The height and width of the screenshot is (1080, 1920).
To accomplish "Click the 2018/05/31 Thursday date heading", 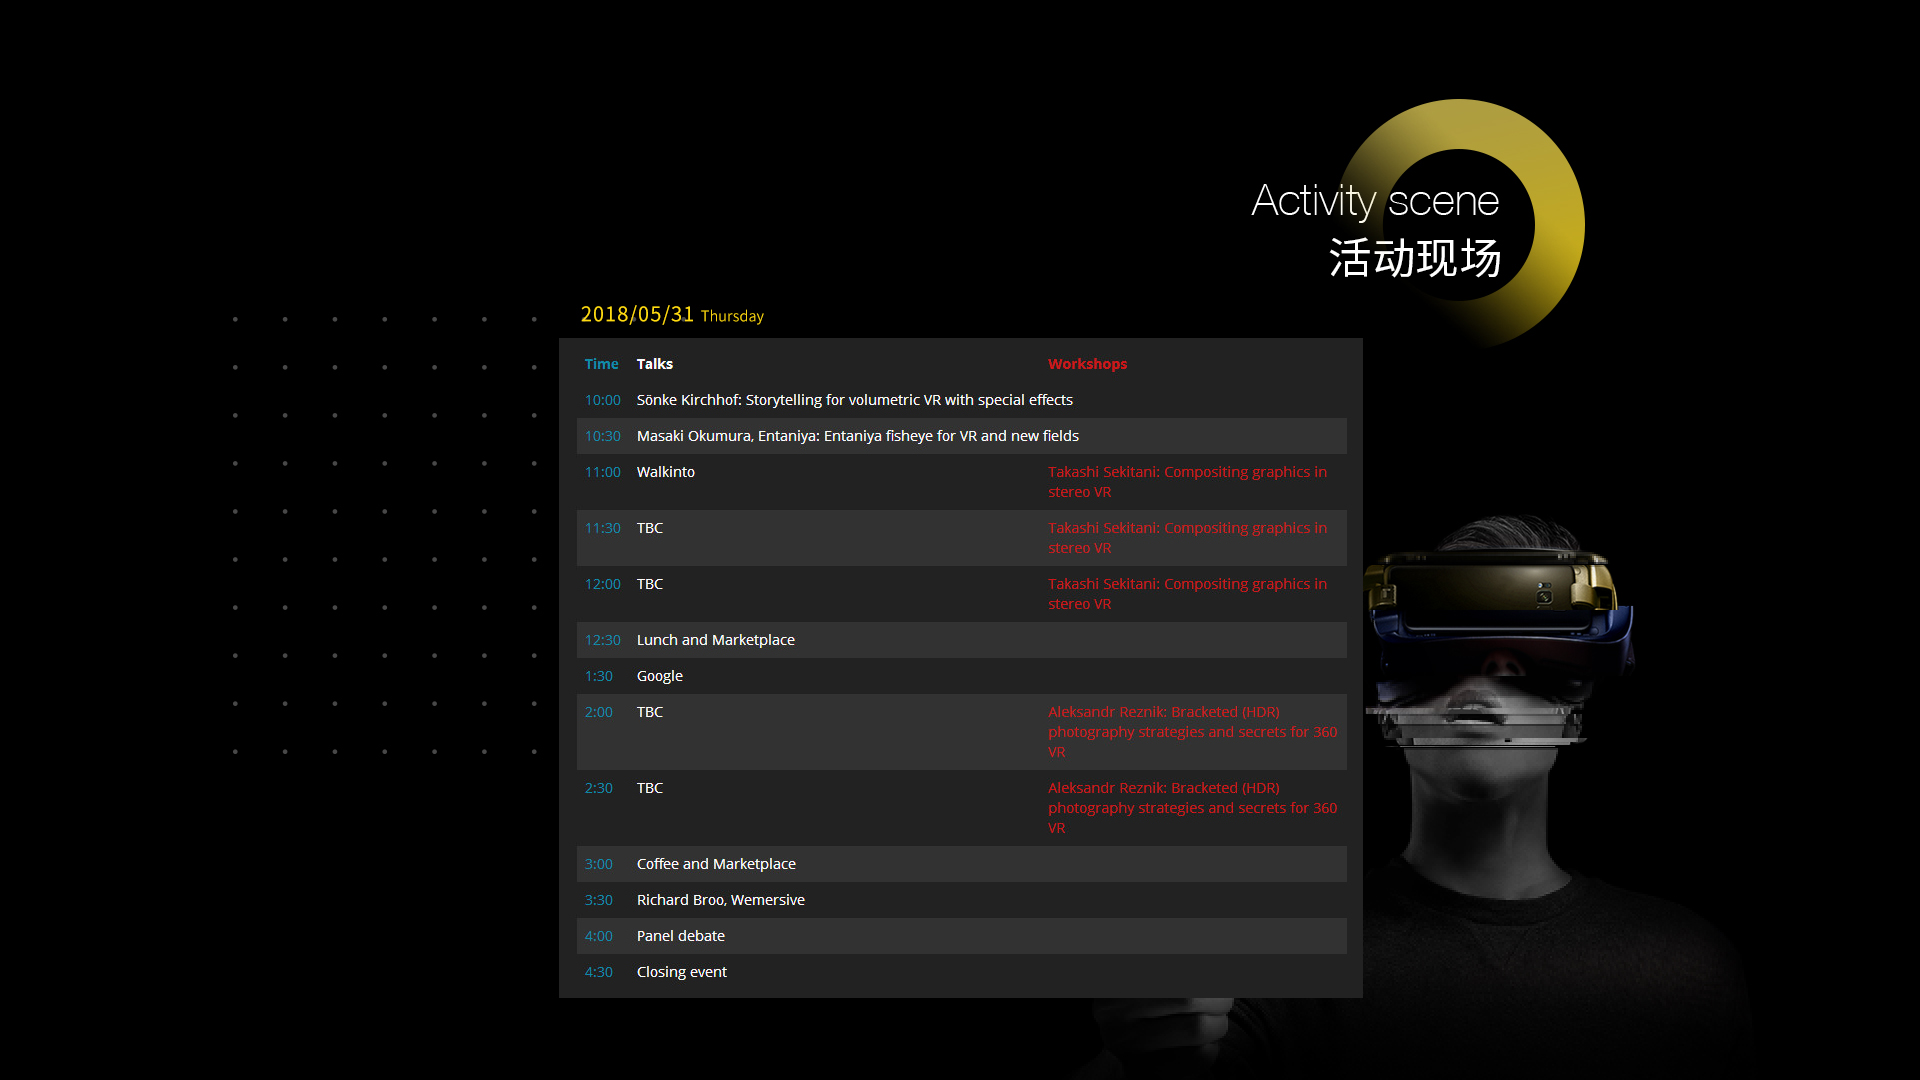I will click(672, 315).
